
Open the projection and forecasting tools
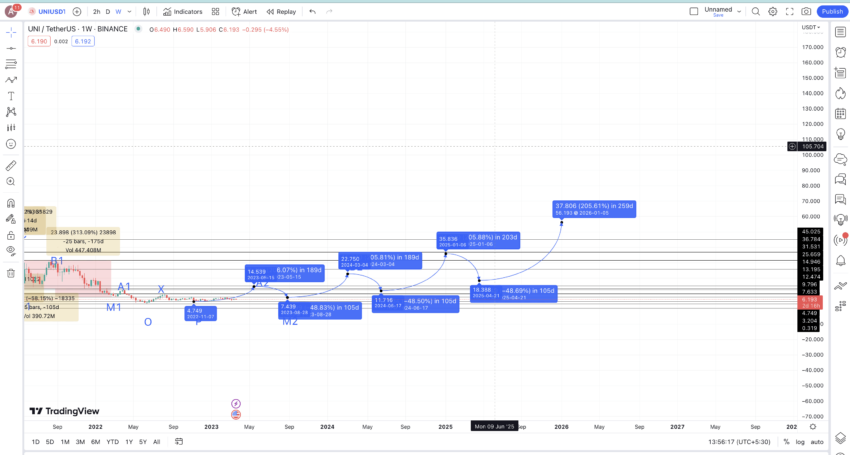click(10, 112)
